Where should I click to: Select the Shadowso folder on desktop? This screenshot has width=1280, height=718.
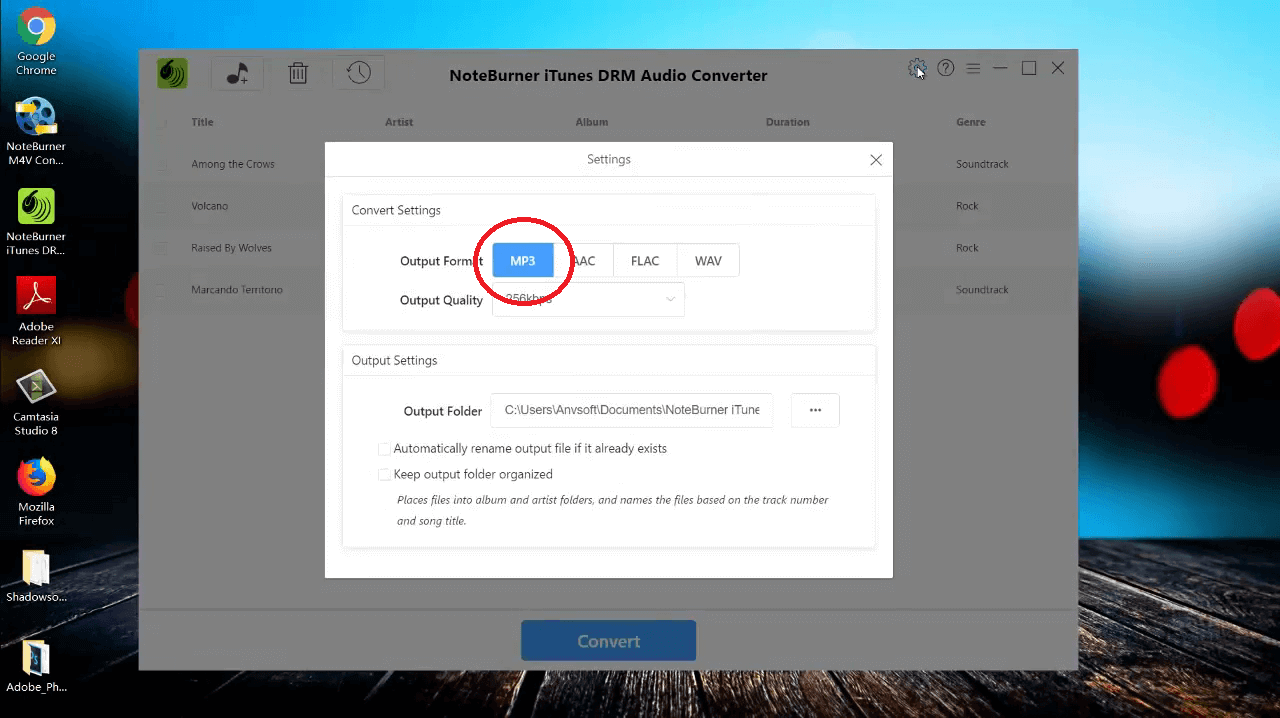pos(36,576)
